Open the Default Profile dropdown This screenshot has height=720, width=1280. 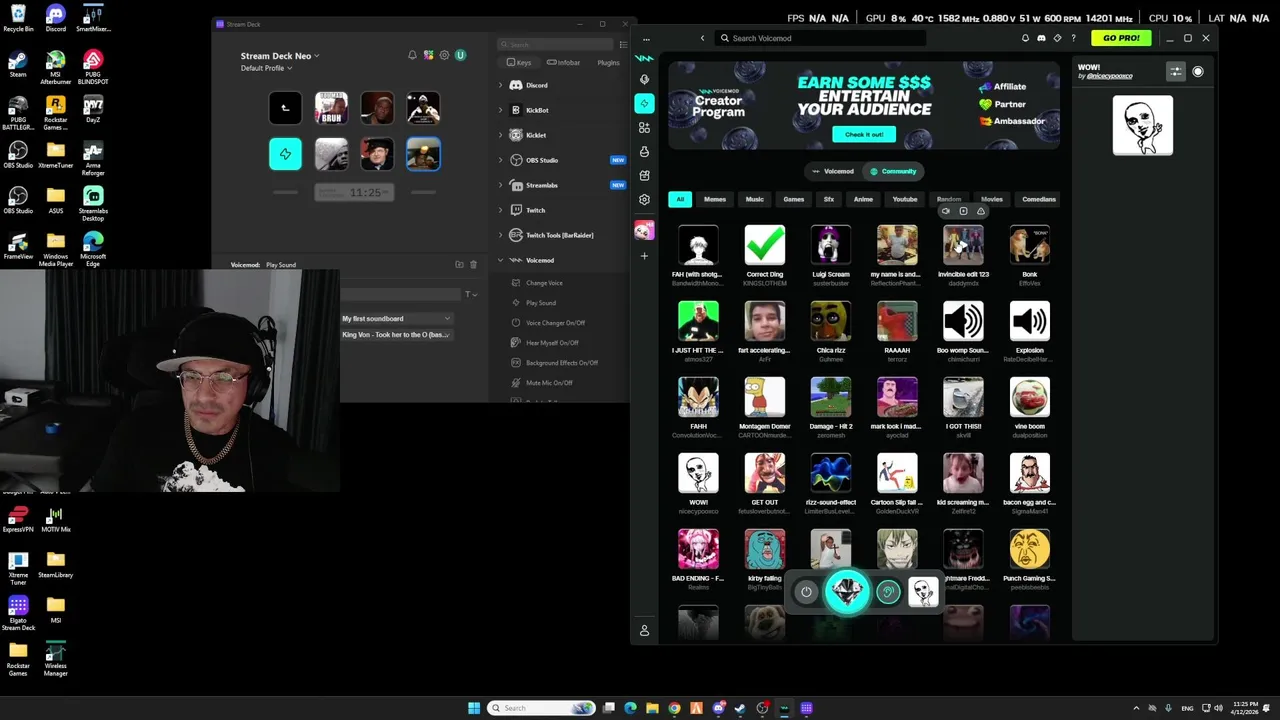(x=267, y=68)
